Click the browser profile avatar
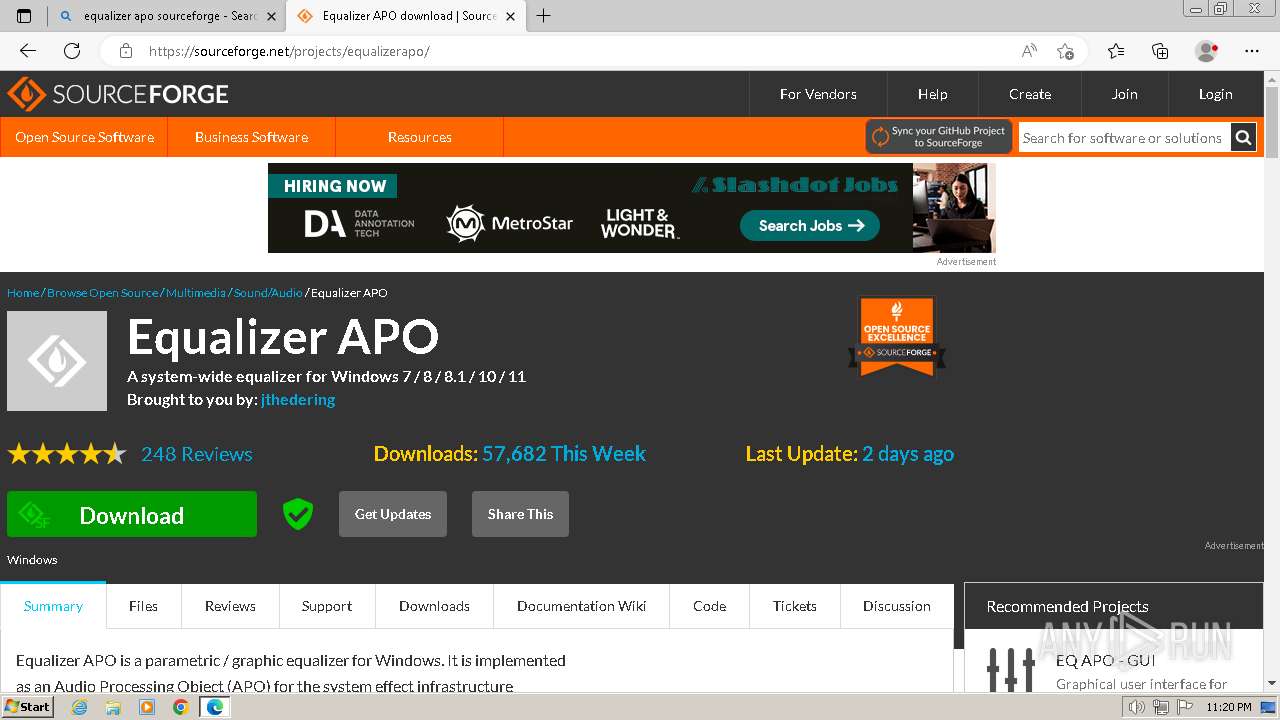This screenshot has width=1280, height=720. click(1206, 51)
